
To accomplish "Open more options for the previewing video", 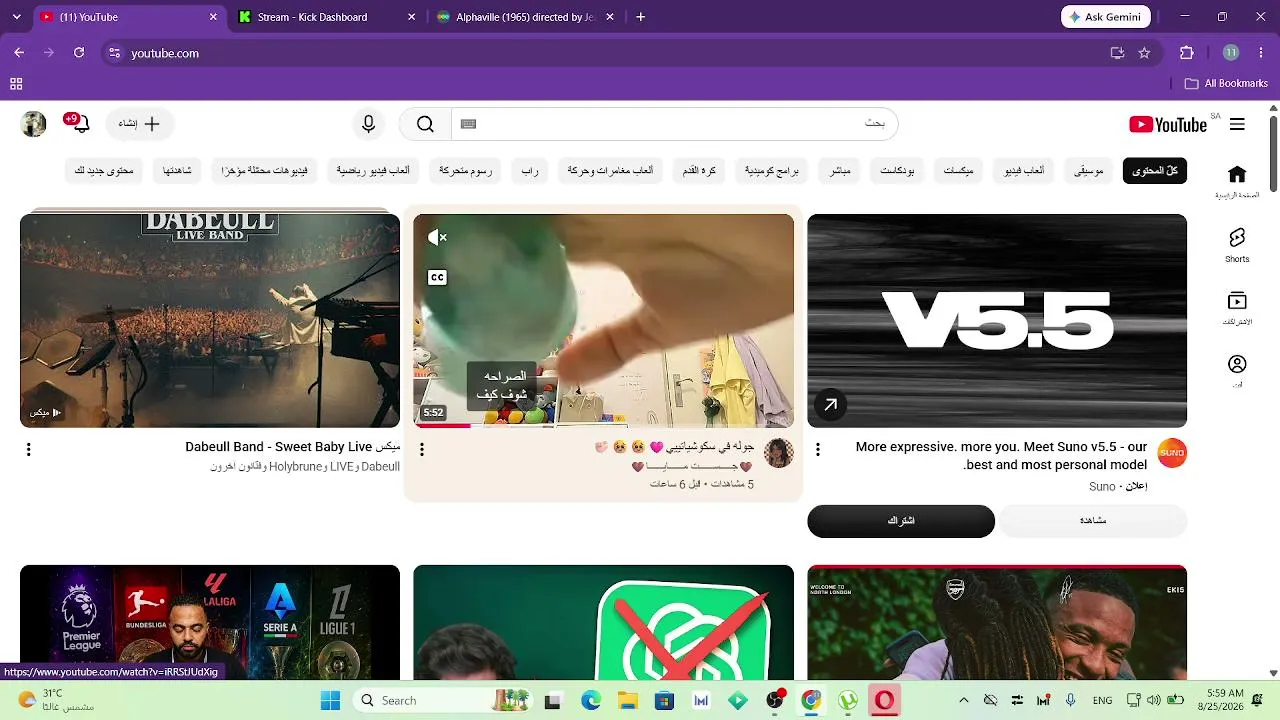I will click(422, 450).
